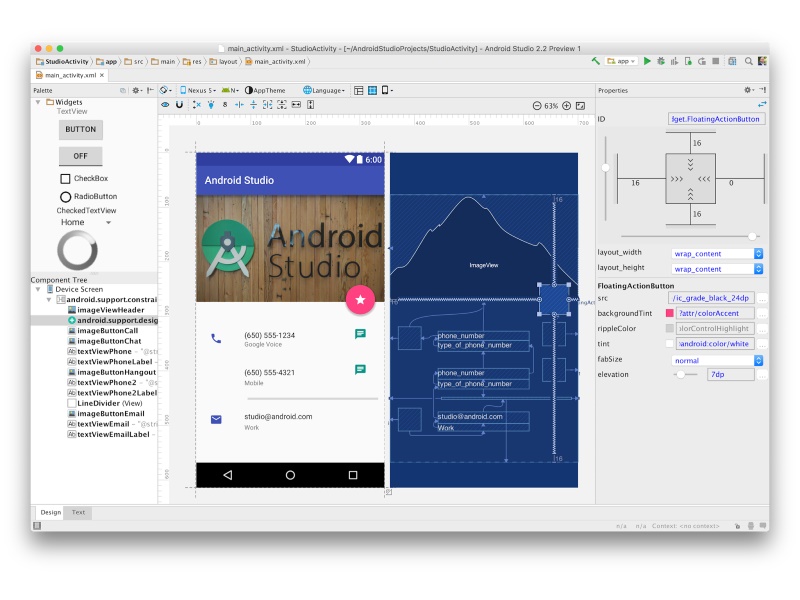The width and height of the screenshot is (800, 600).
Task: Click the AppTheme theme selector
Action: click(x=265, y=90)
